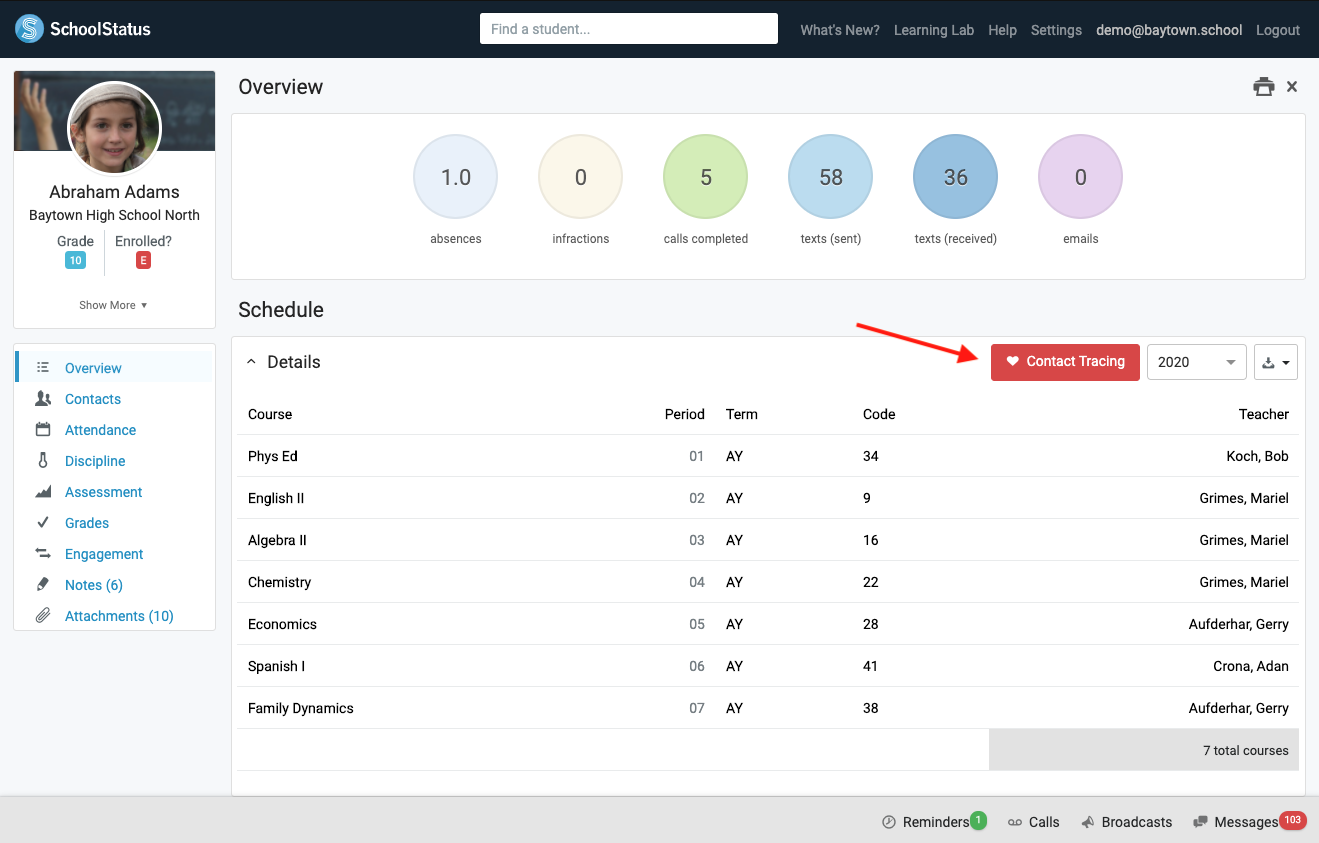This screenshot has width=1319, height=843.
Task: Click the print icon in Overview header
Action: pos(1264,87)
